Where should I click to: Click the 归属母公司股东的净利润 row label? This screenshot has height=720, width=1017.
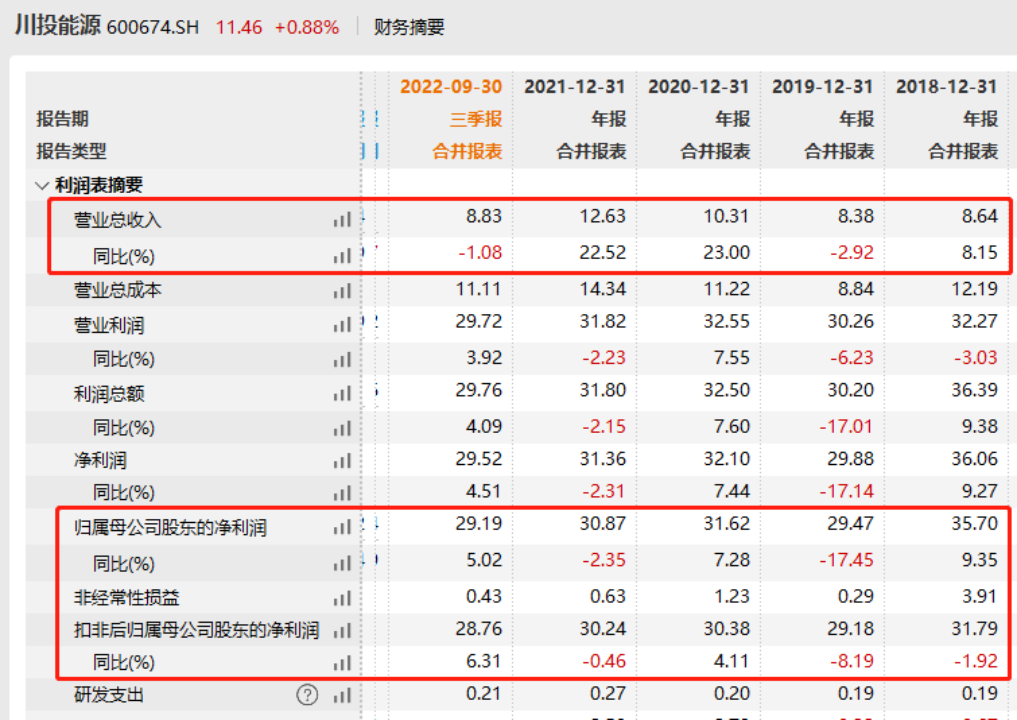click(170, 528)
